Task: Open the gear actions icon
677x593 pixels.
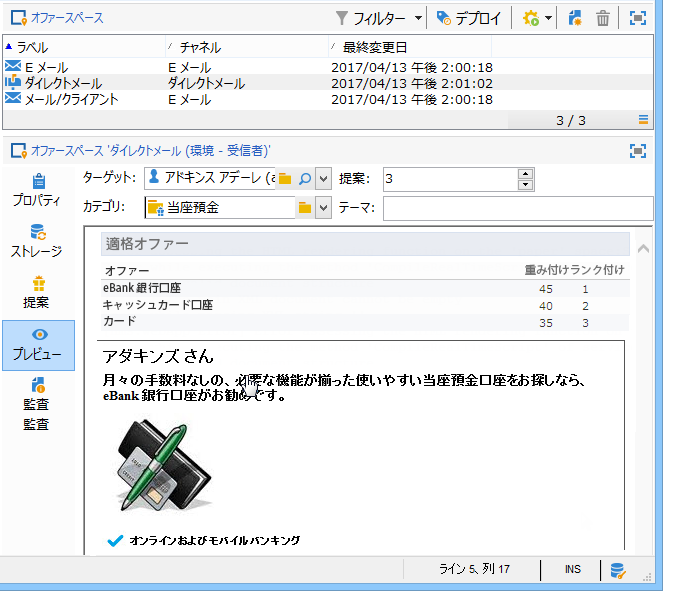Action: point(531,18)
